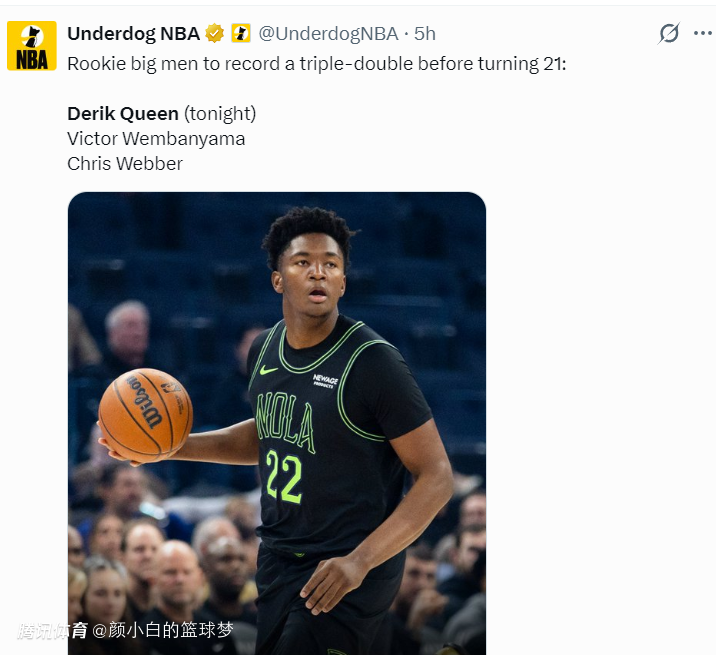Click the New Age sponsor patch on jersey
The width and height of the screenshot is (716, 655).
tap(325, 381)
